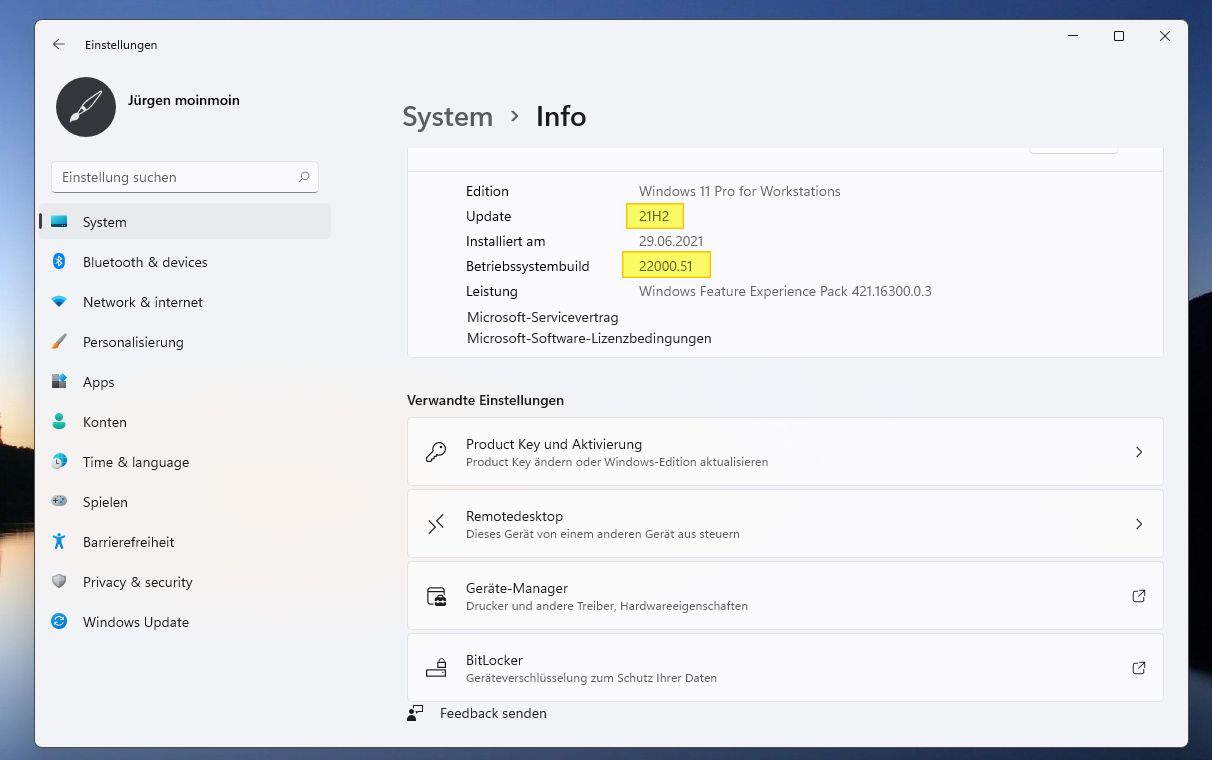Click the Feedback senden person icon

pyautogui.click(x=416, y=713)
